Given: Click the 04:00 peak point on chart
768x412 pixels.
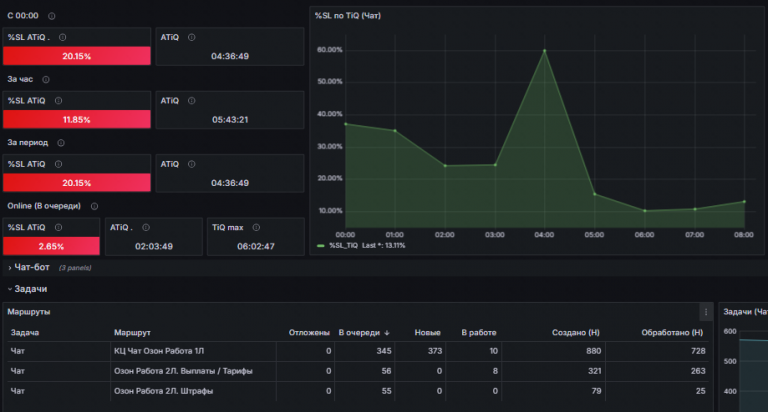Looking at the screenshot, I should [545, 50].
